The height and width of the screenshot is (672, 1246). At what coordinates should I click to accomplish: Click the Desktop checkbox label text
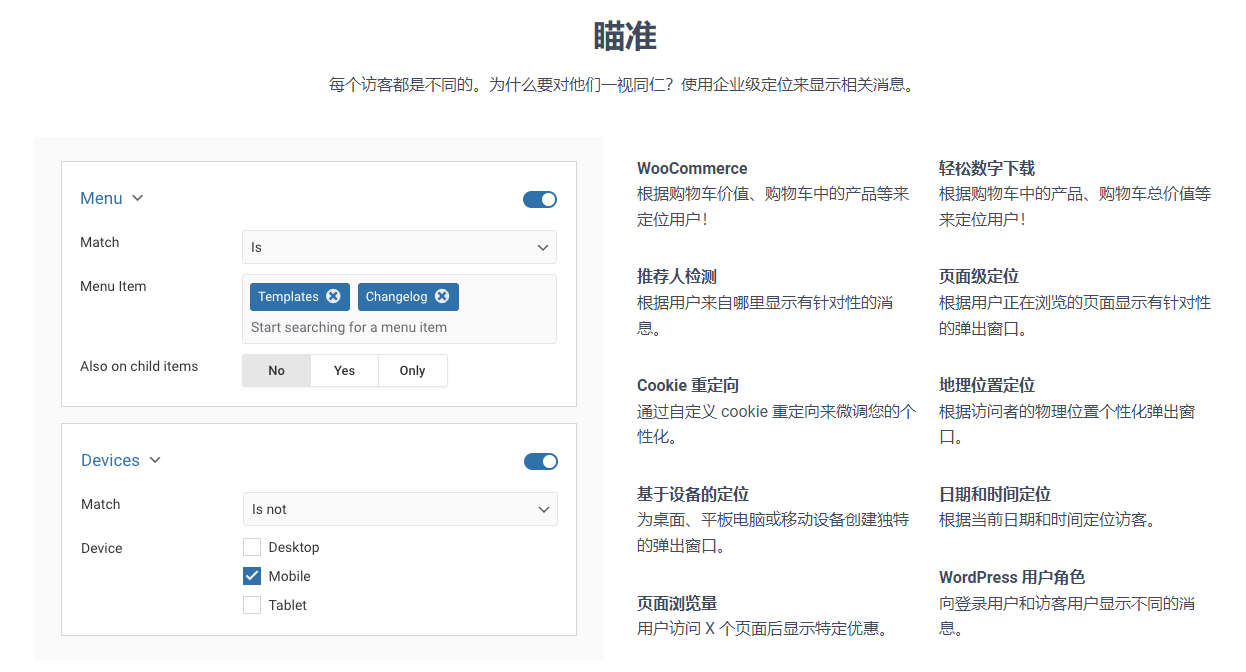294,547
